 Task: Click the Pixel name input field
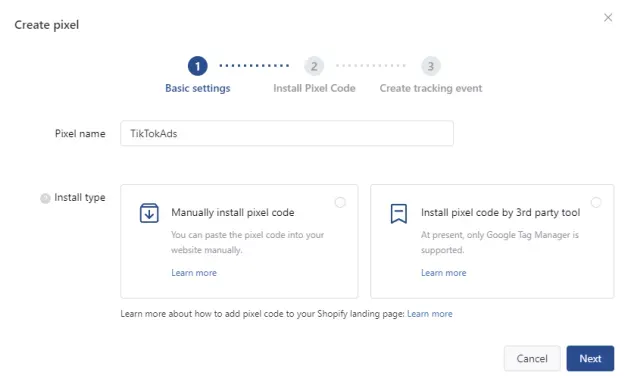pyautogui.click(x=287, y=133)
